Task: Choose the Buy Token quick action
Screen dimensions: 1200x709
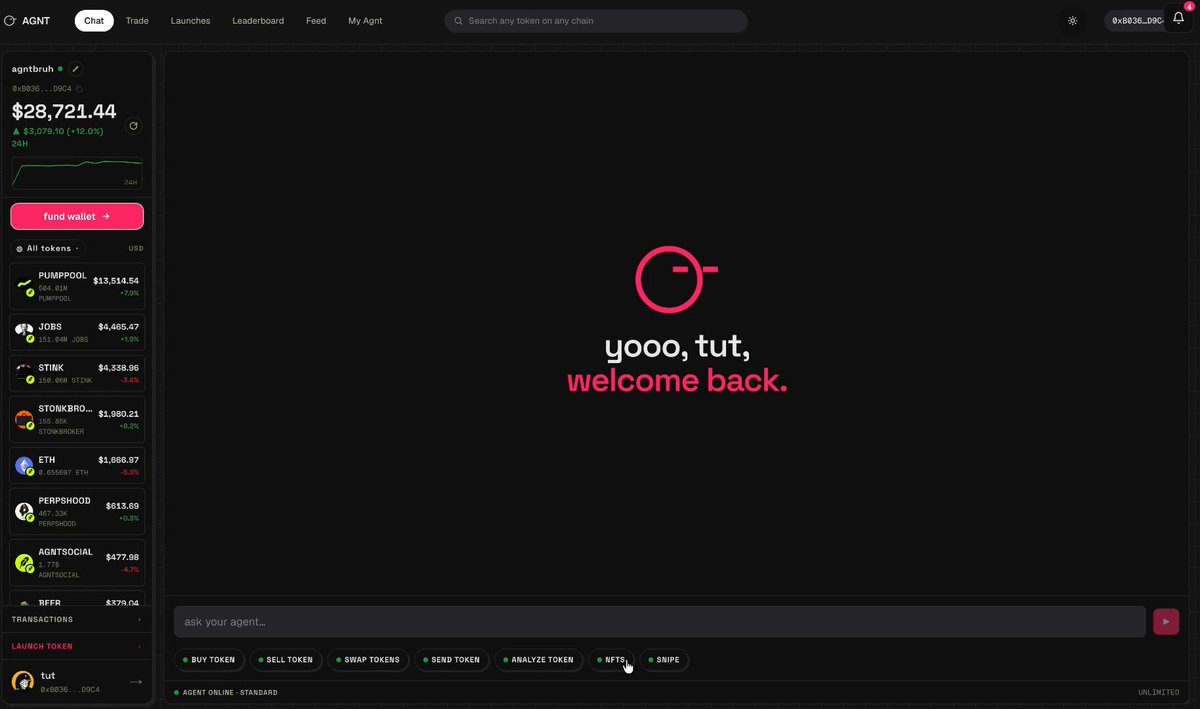Action: [209, 660]
